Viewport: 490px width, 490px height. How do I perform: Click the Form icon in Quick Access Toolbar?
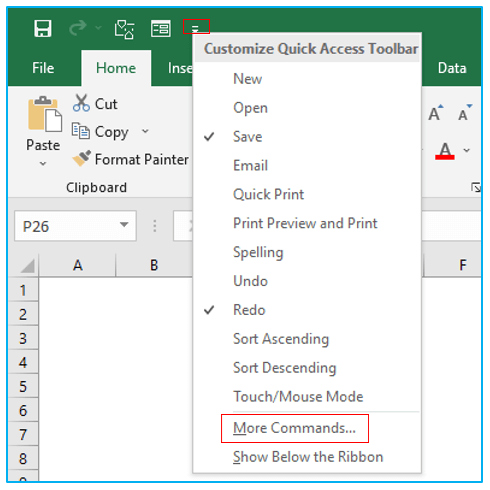pyautogui.click(x=161, y=29)
